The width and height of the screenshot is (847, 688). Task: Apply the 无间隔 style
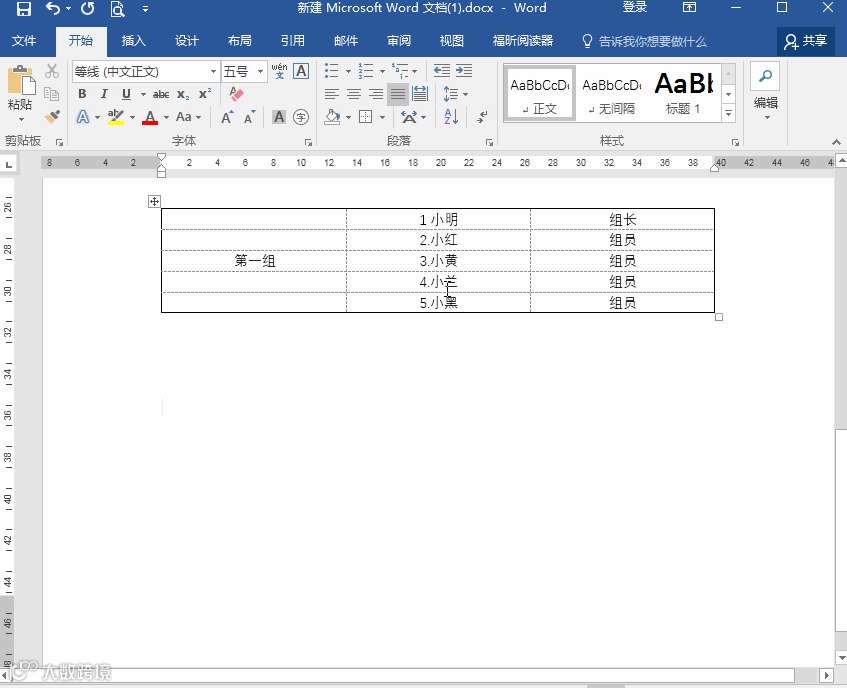[612, 94]
